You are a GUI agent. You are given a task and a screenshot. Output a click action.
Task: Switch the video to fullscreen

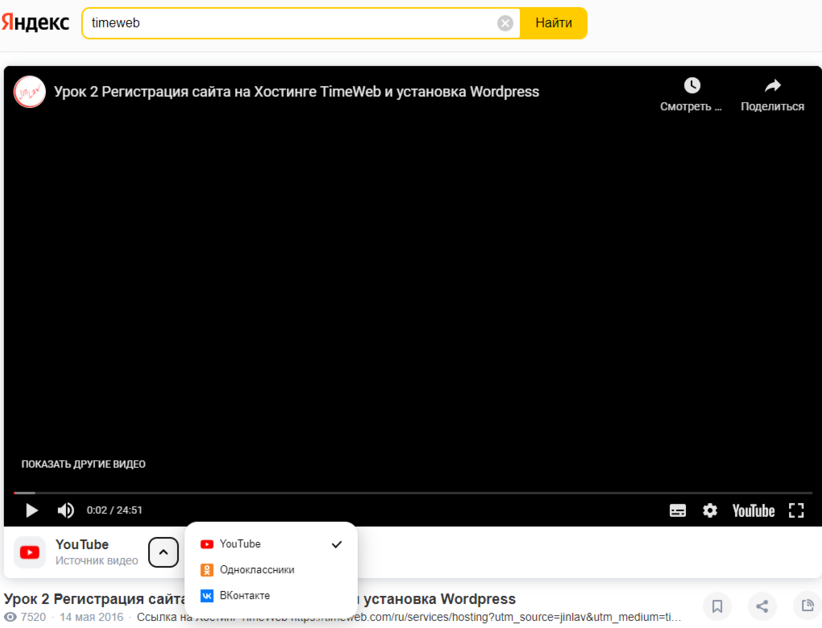click(x=796, y=511)
